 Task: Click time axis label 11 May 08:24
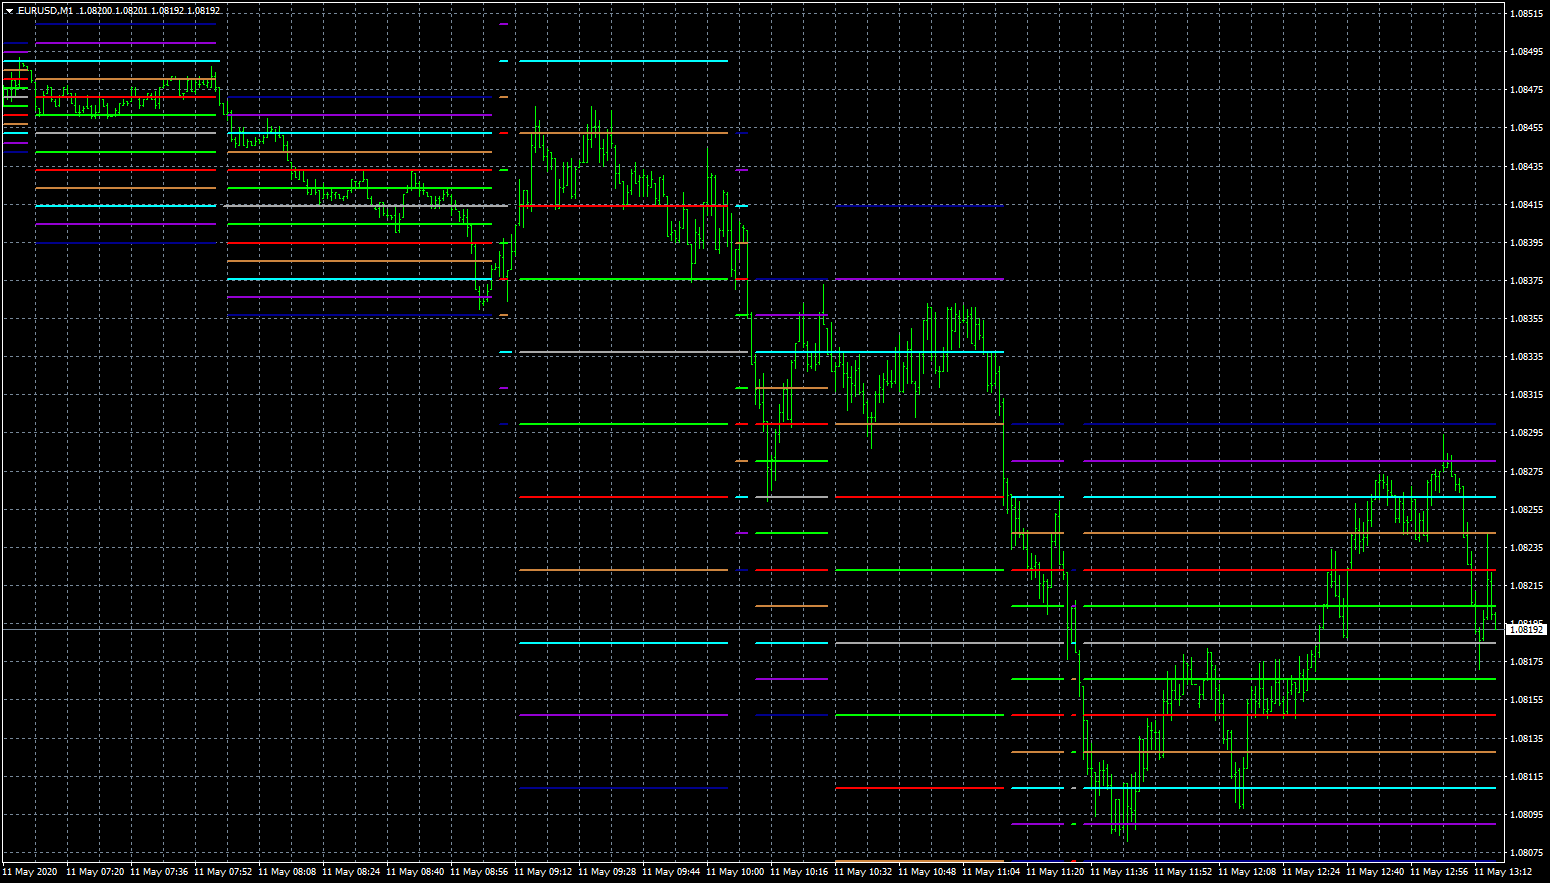coord(351,872)
